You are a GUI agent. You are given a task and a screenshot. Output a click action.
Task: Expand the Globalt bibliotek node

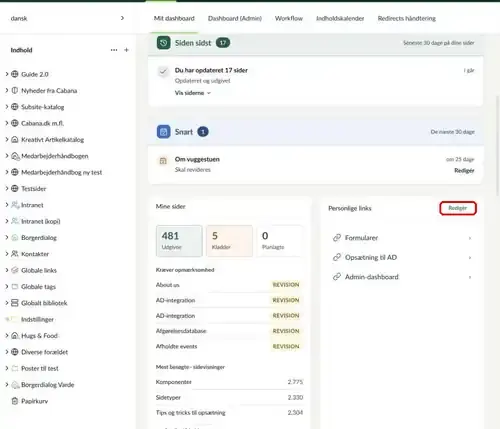[7, 303]
